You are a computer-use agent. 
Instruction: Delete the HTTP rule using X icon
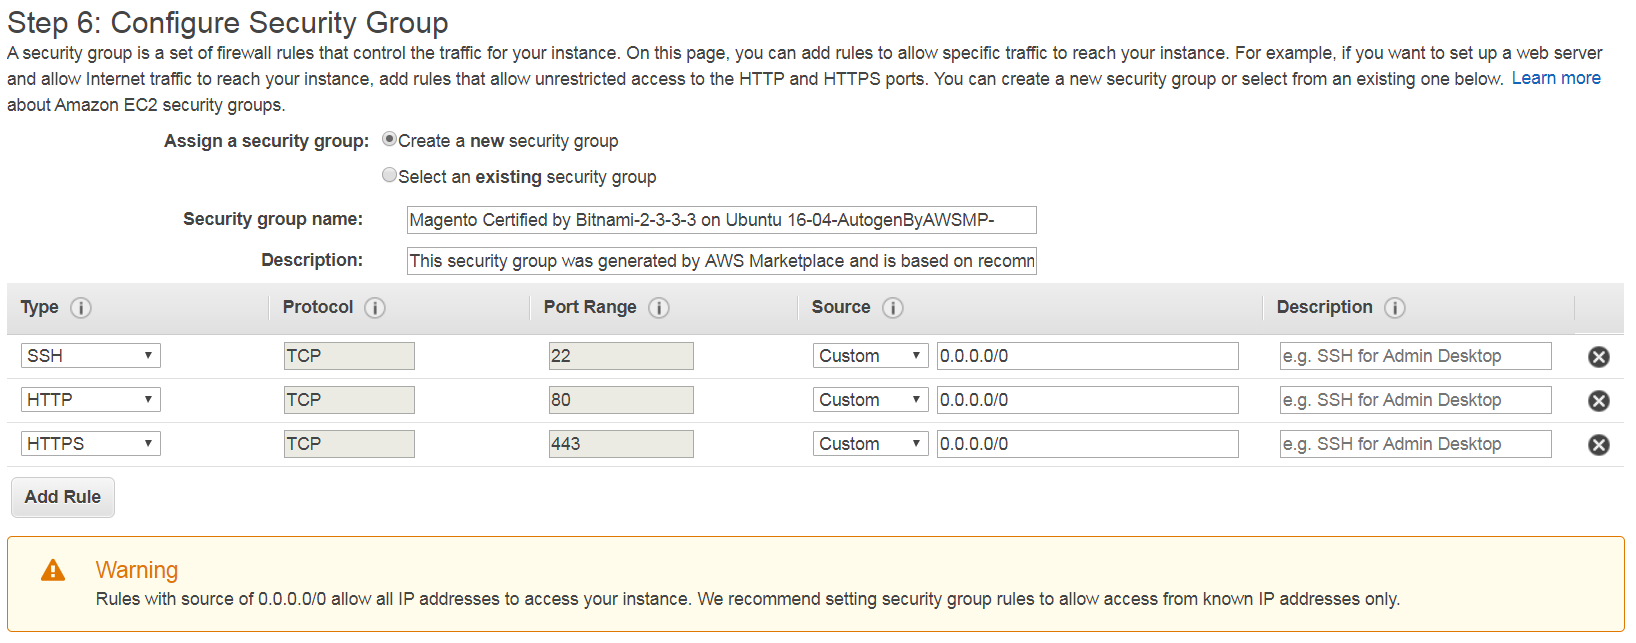coord(1599,401)
